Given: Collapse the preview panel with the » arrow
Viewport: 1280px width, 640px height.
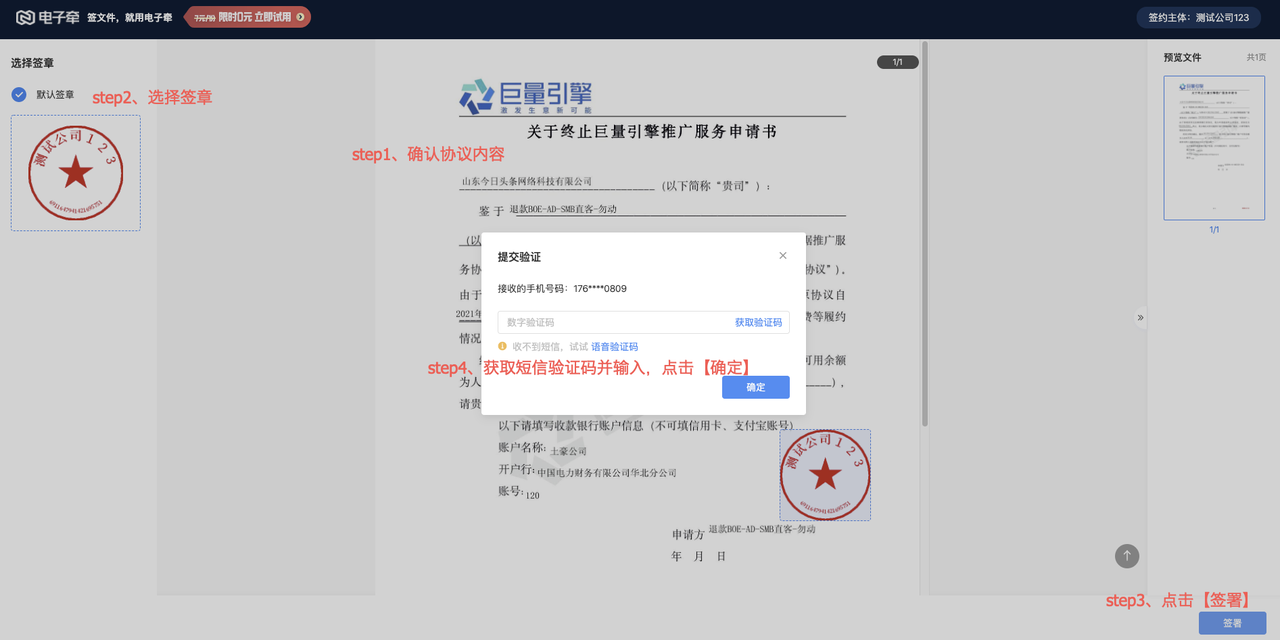Looking at the screenshot, I should tap(1141, 318).
